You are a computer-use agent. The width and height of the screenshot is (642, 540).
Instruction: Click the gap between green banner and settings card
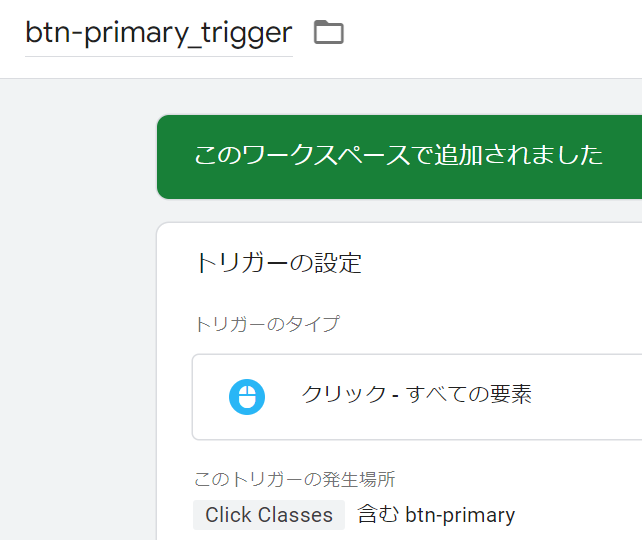[400, 211]
